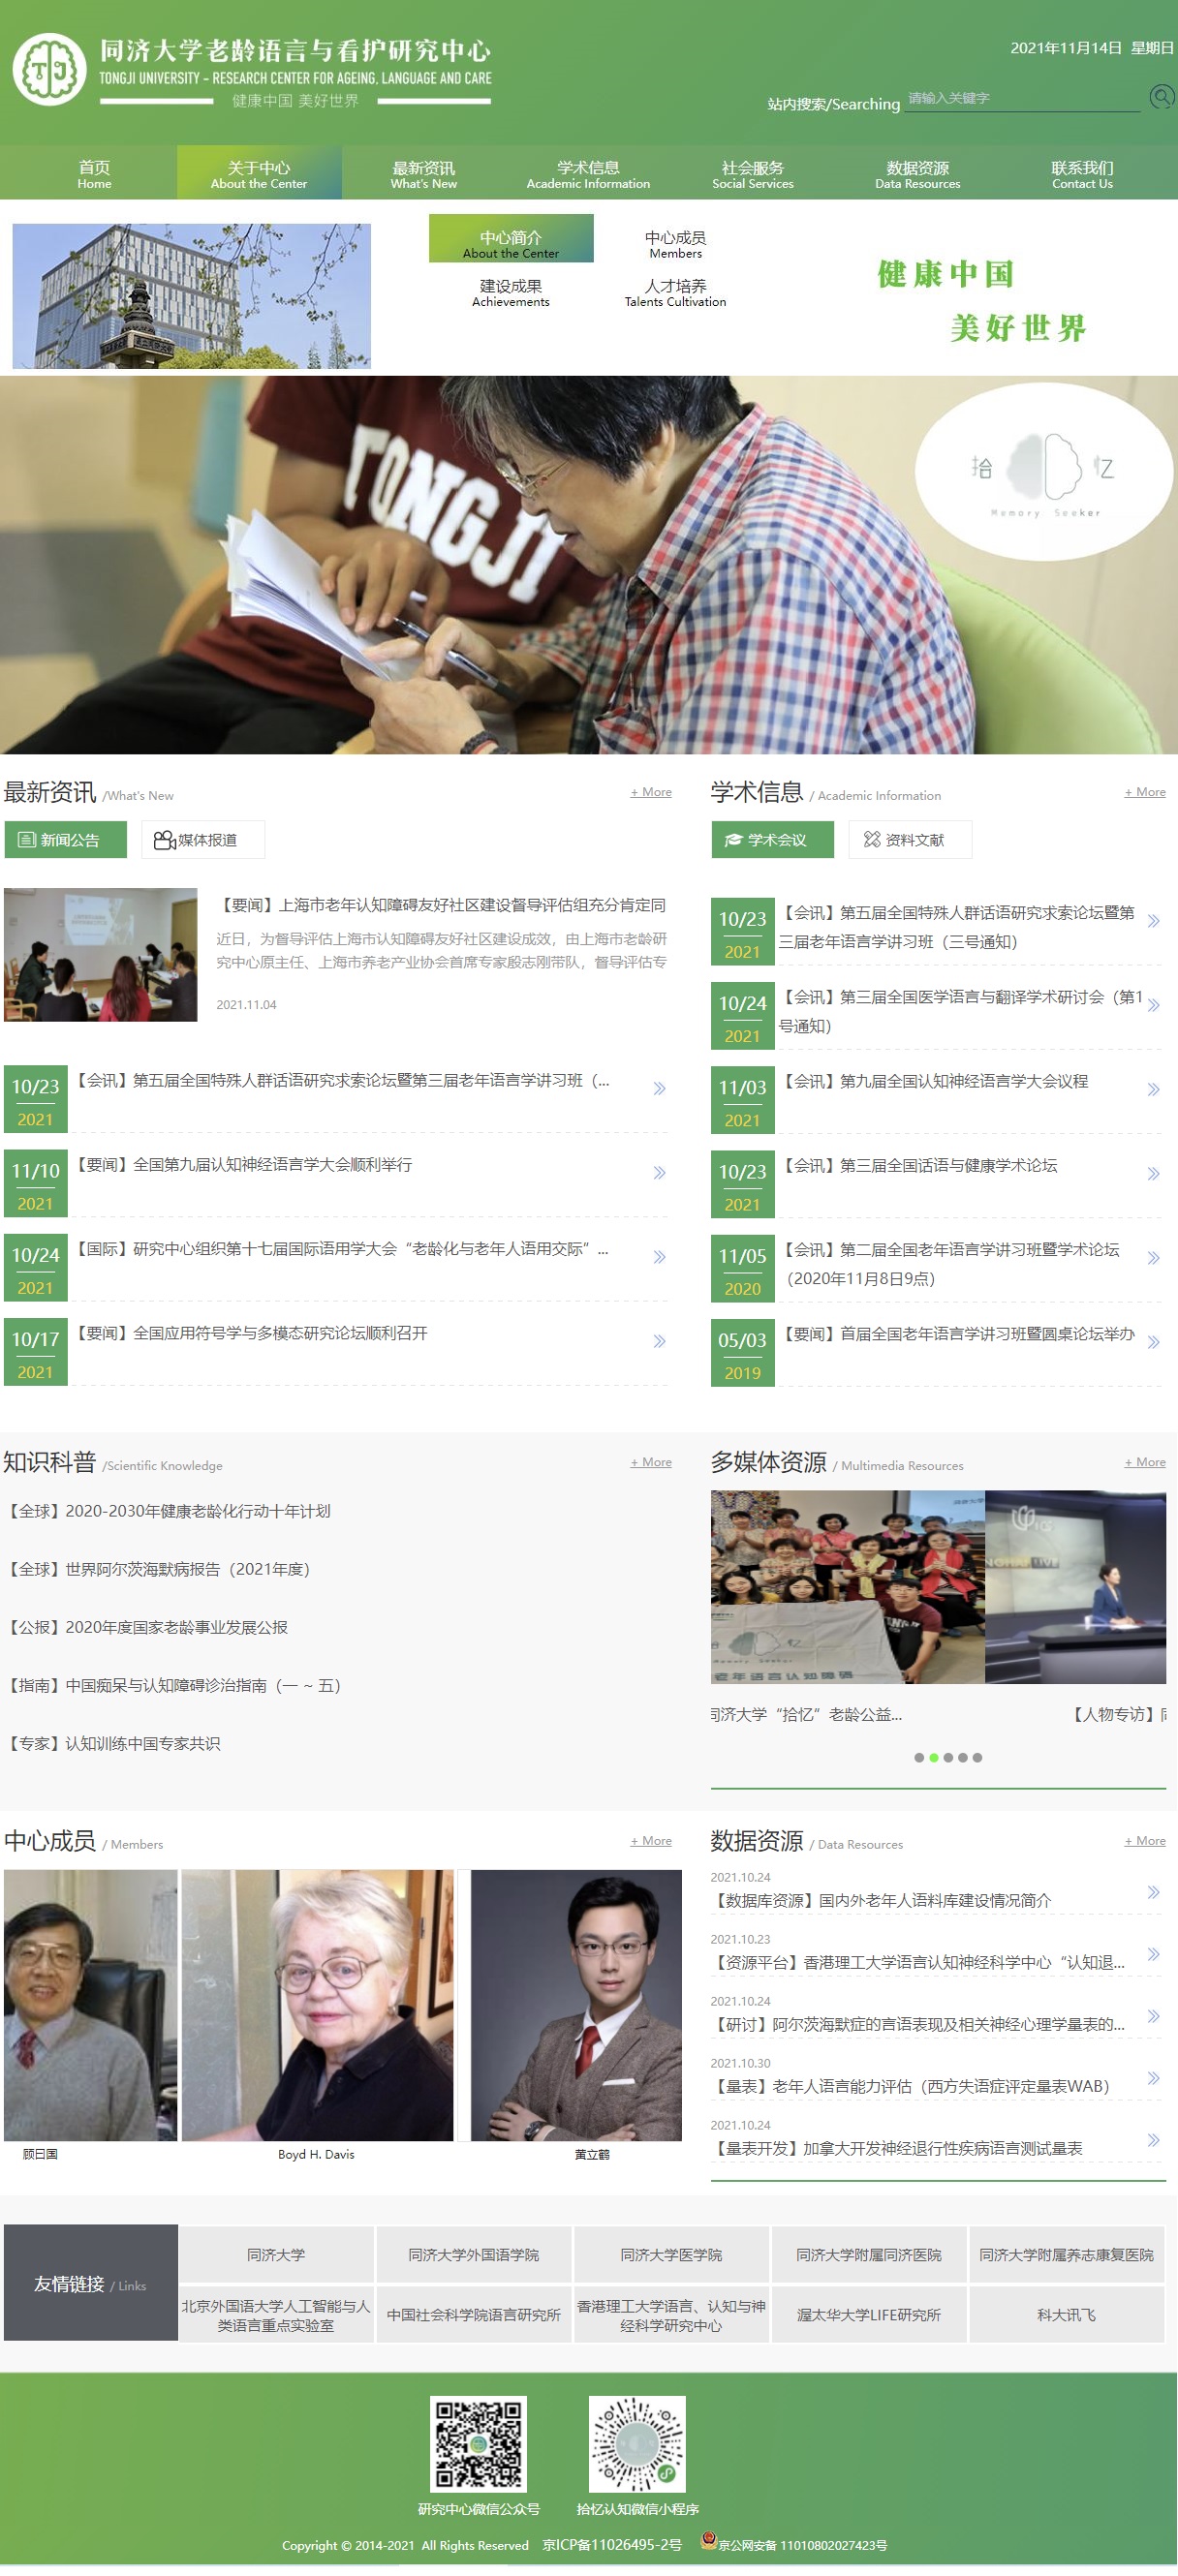Image resolution: width=1178 pixels, height=2576 pixels.
Task: Switch to the 媒体报道 tab
Action: [203, 840]
